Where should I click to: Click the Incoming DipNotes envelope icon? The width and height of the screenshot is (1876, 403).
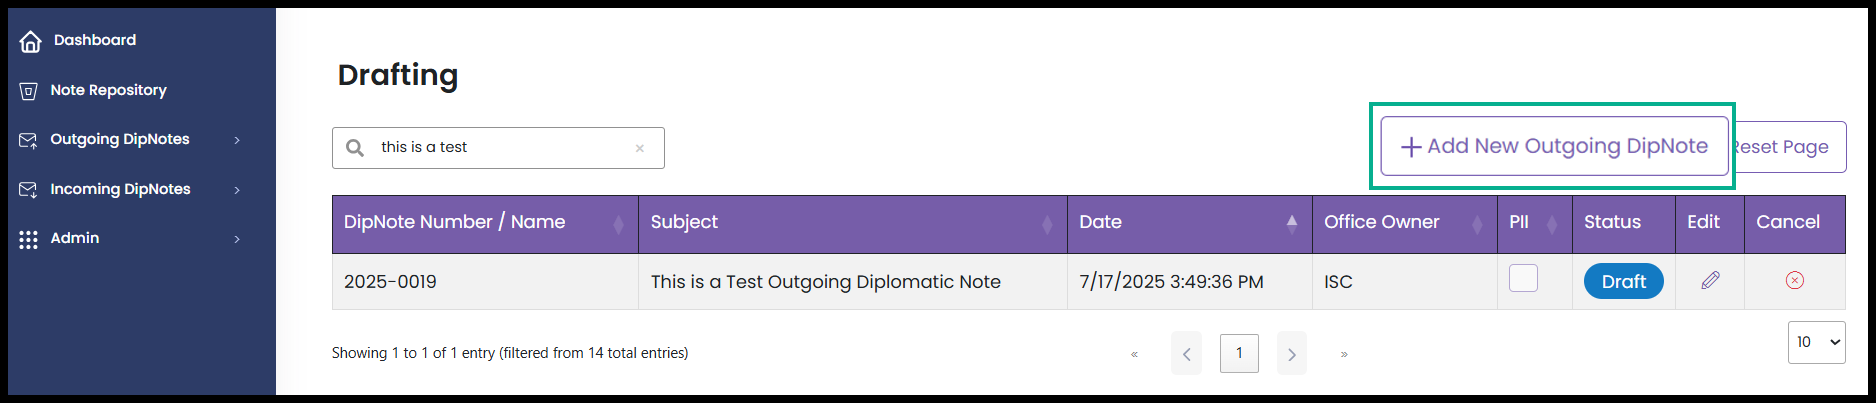pyautogui.click(x=28, y=190)
